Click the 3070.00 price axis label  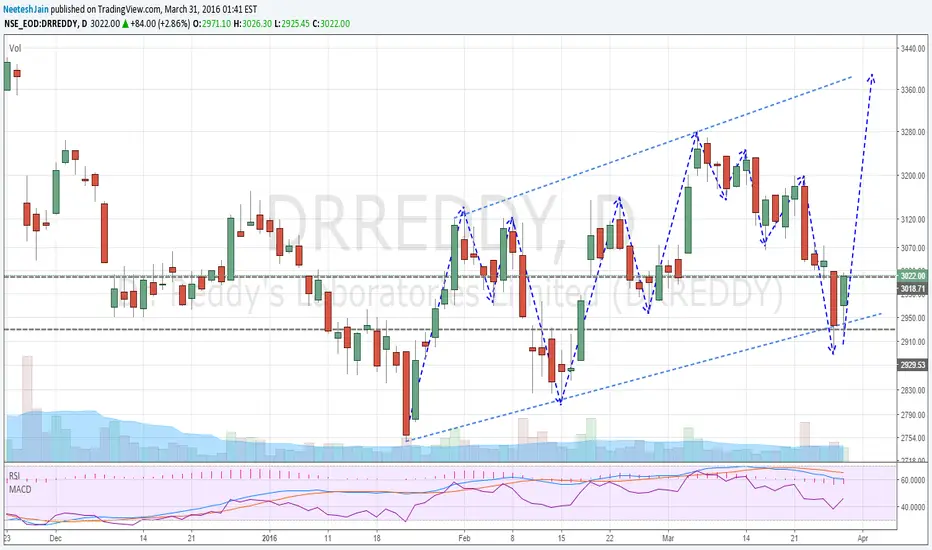(x=913, y=248)
